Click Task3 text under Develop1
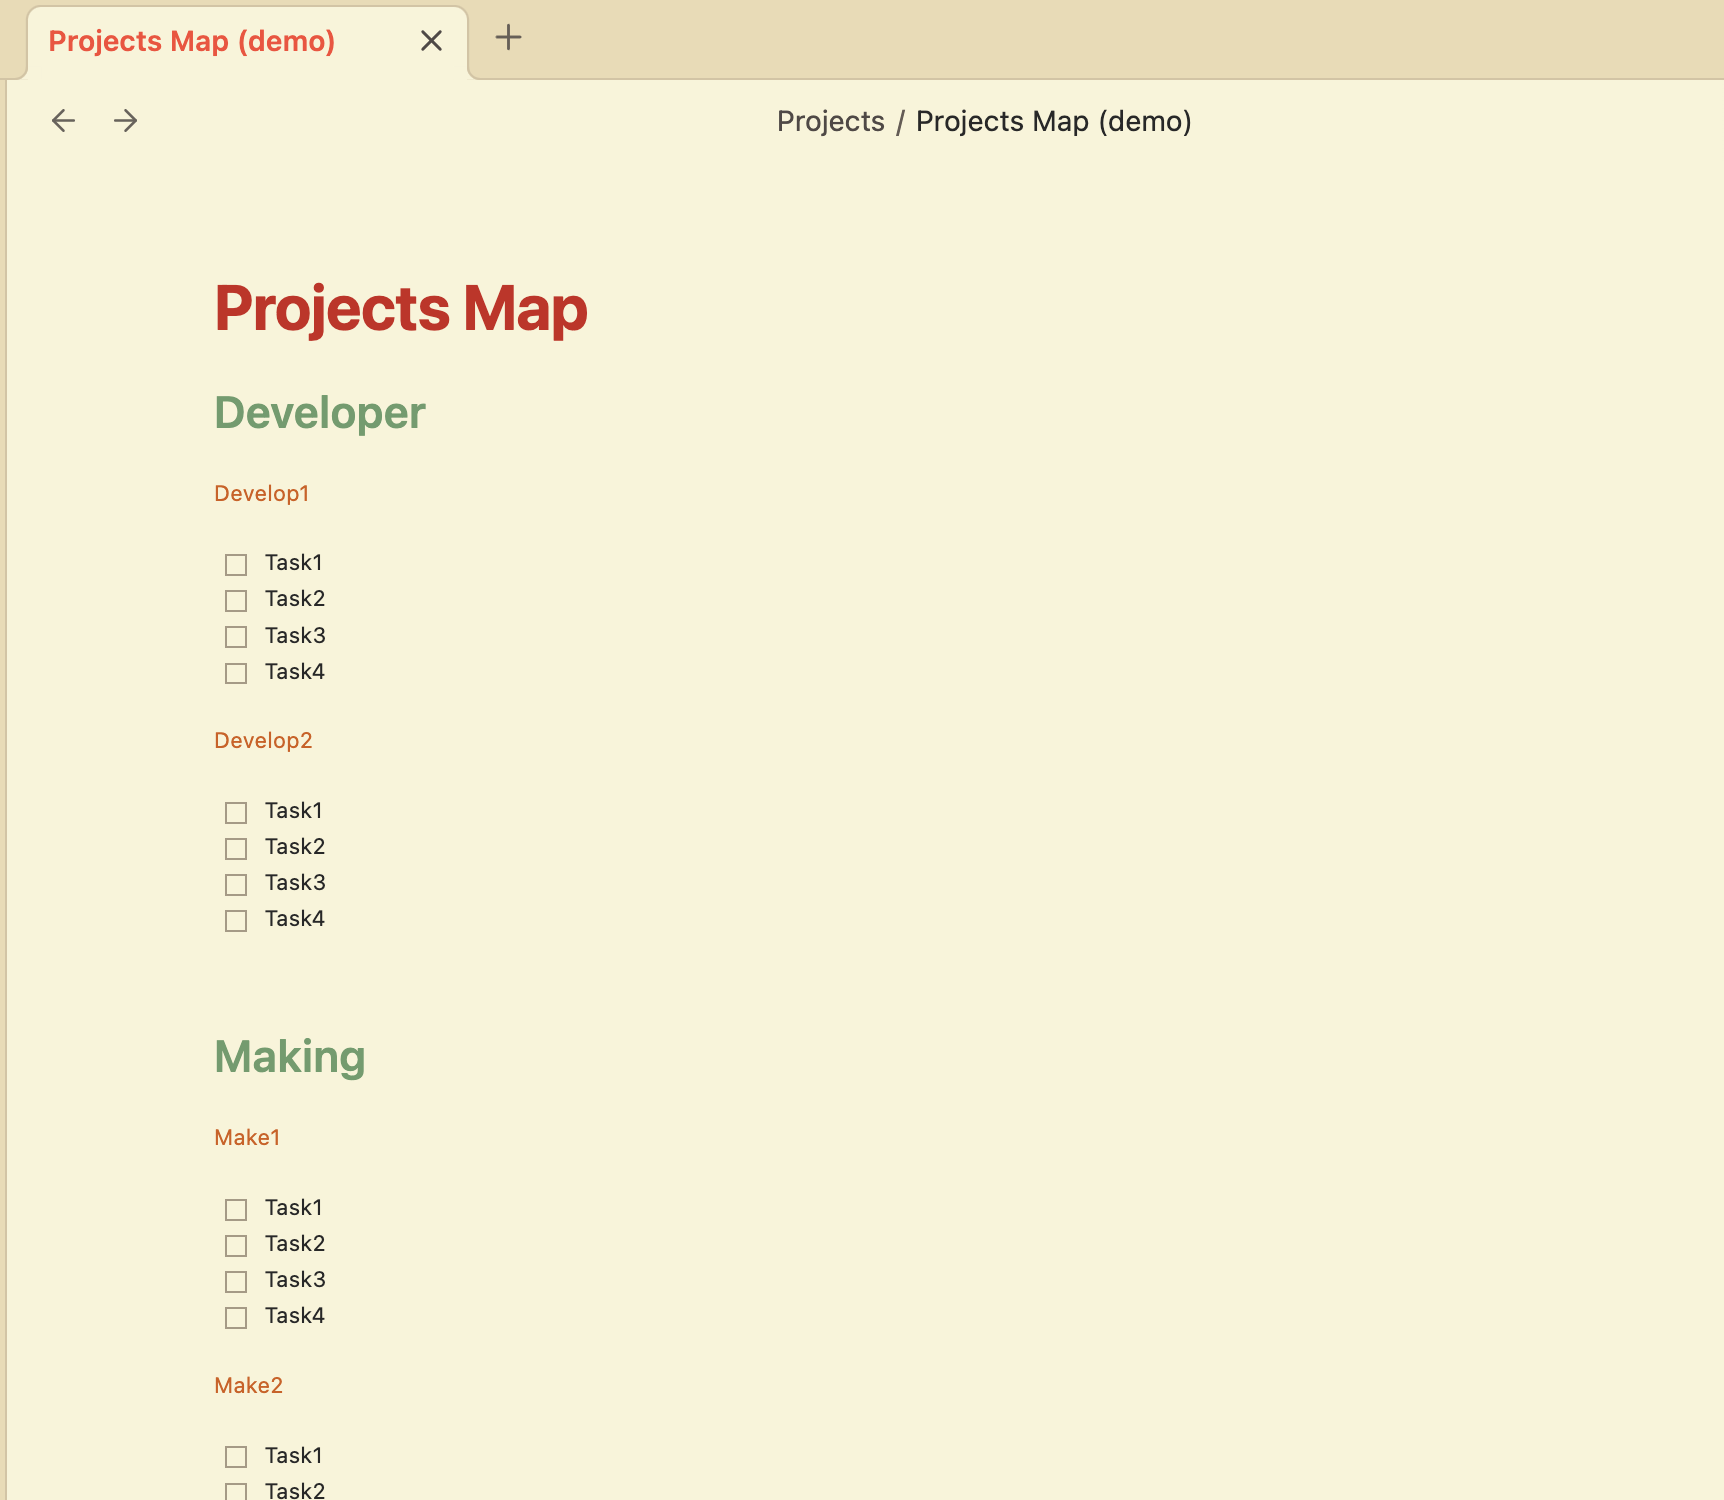Image resolution: width=1724 pixels, height=1500 pixels. click(295, 635)
